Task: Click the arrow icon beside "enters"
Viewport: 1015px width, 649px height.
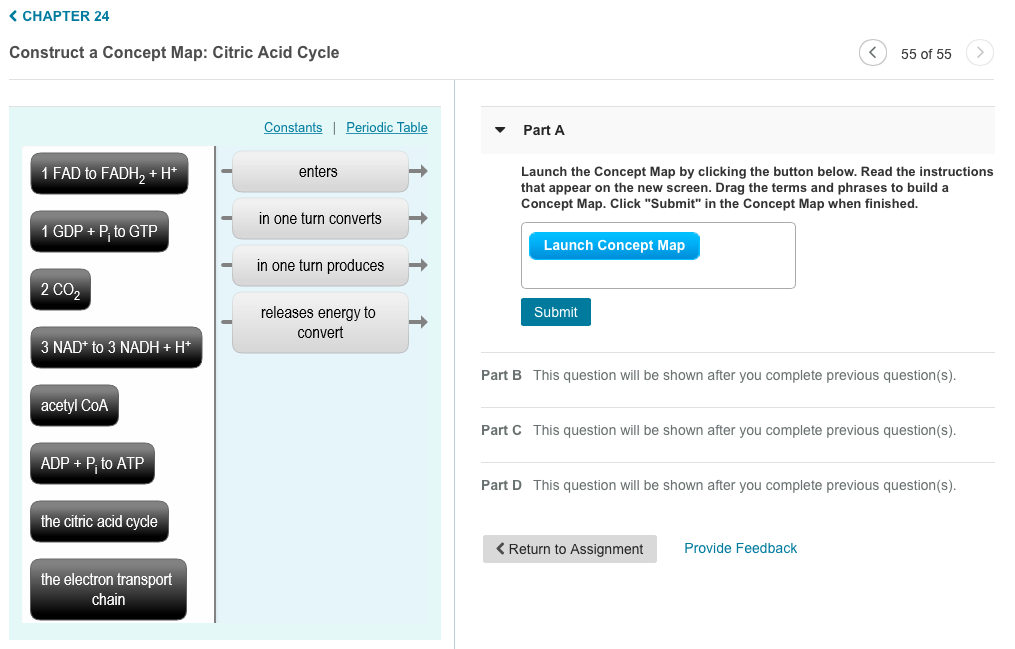Action: pos(419,171)
